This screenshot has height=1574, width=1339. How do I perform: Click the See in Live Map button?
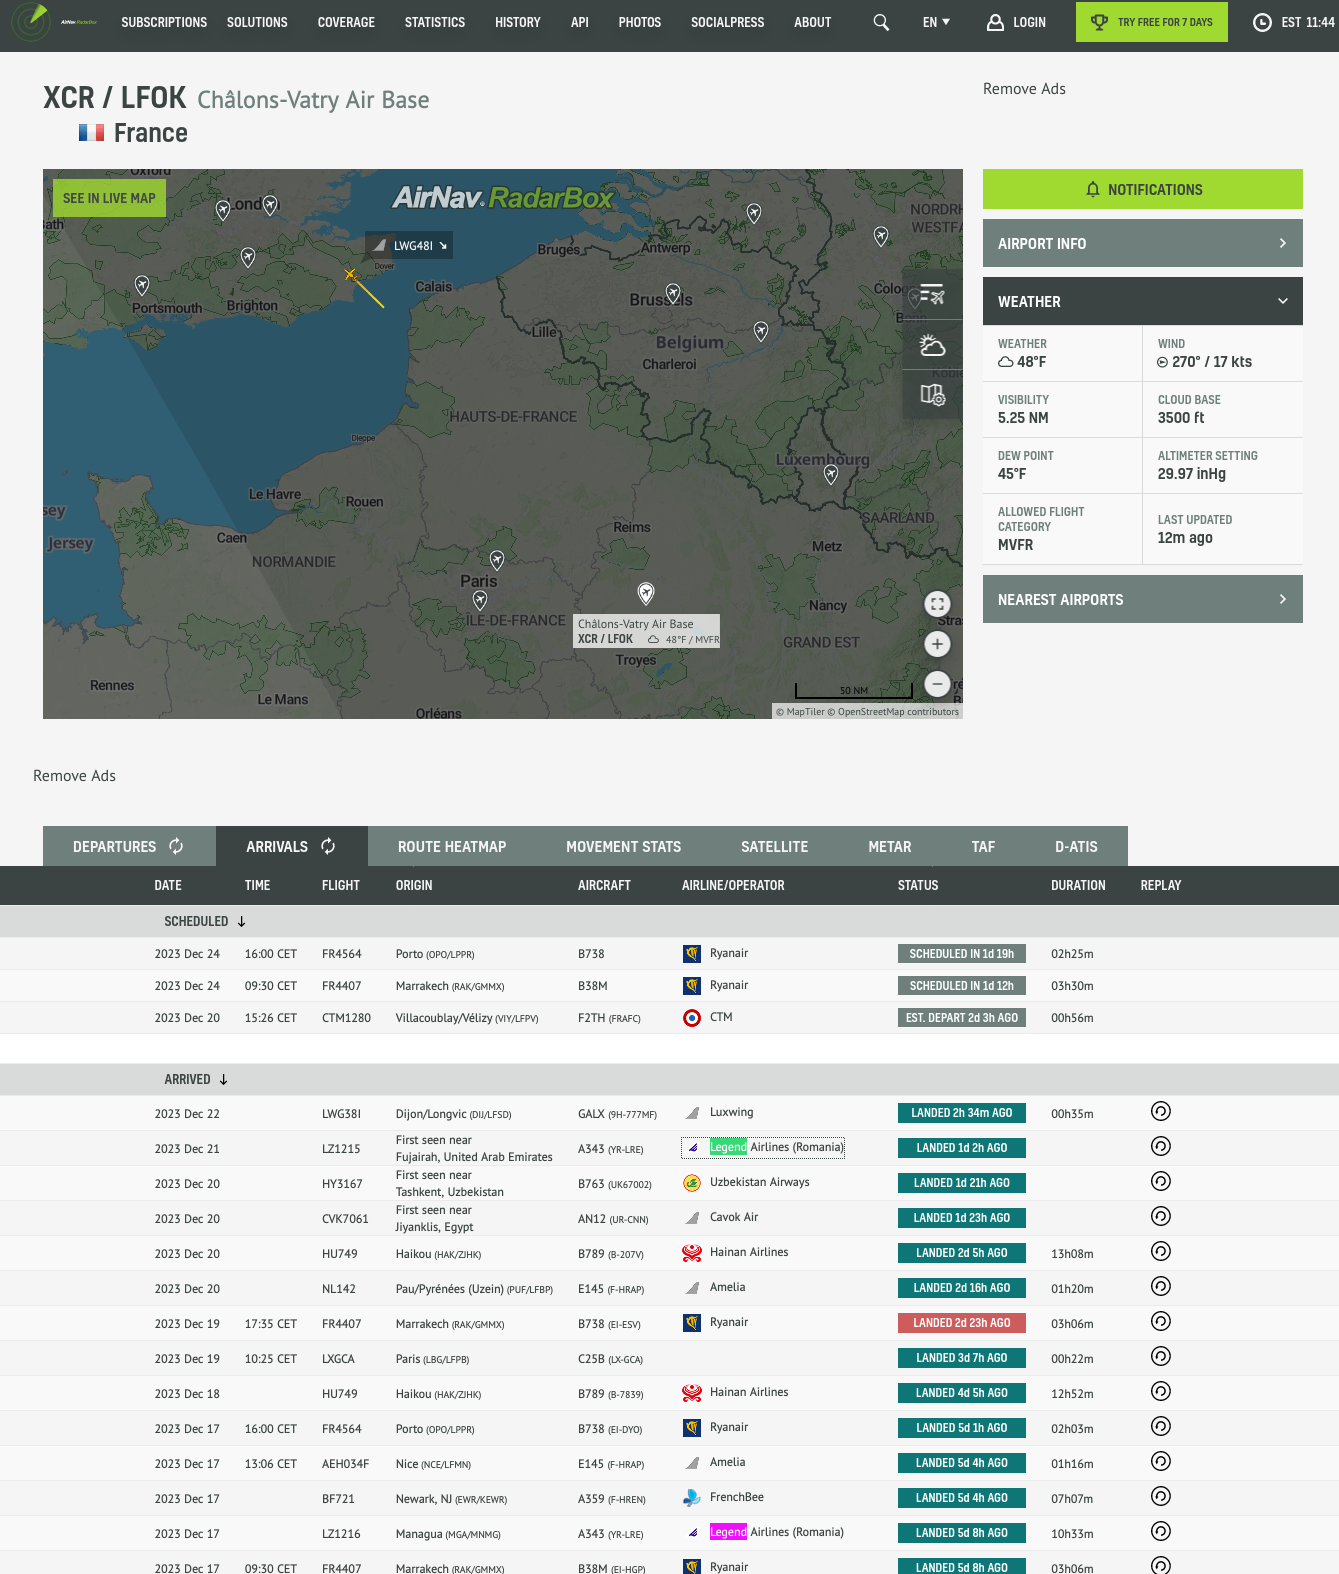click(x=109, y=198)
